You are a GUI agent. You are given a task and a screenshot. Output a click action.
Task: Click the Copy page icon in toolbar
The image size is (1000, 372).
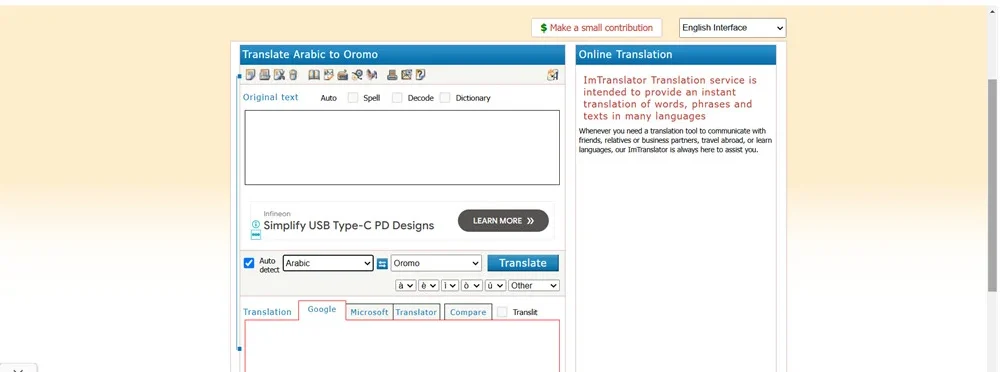pyautogui.click(x=251, y=75)
